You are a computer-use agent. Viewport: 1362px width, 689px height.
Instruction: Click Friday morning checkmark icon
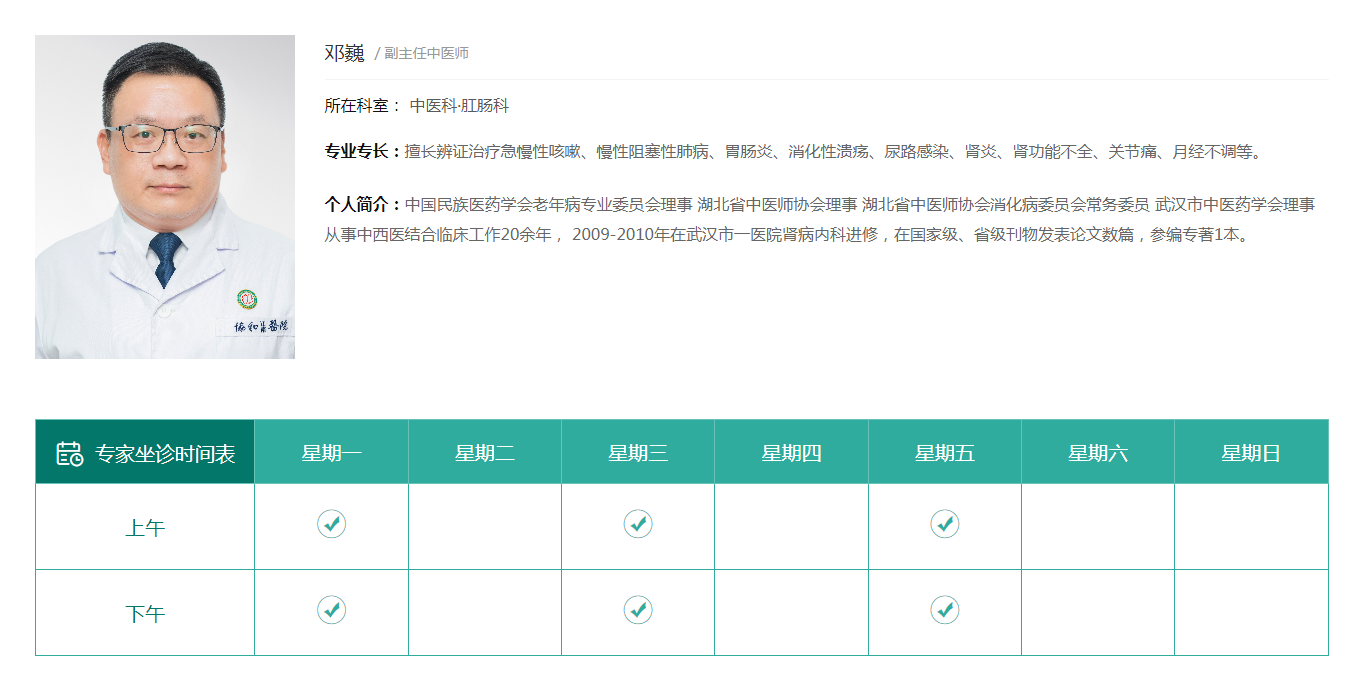(944, 523)
